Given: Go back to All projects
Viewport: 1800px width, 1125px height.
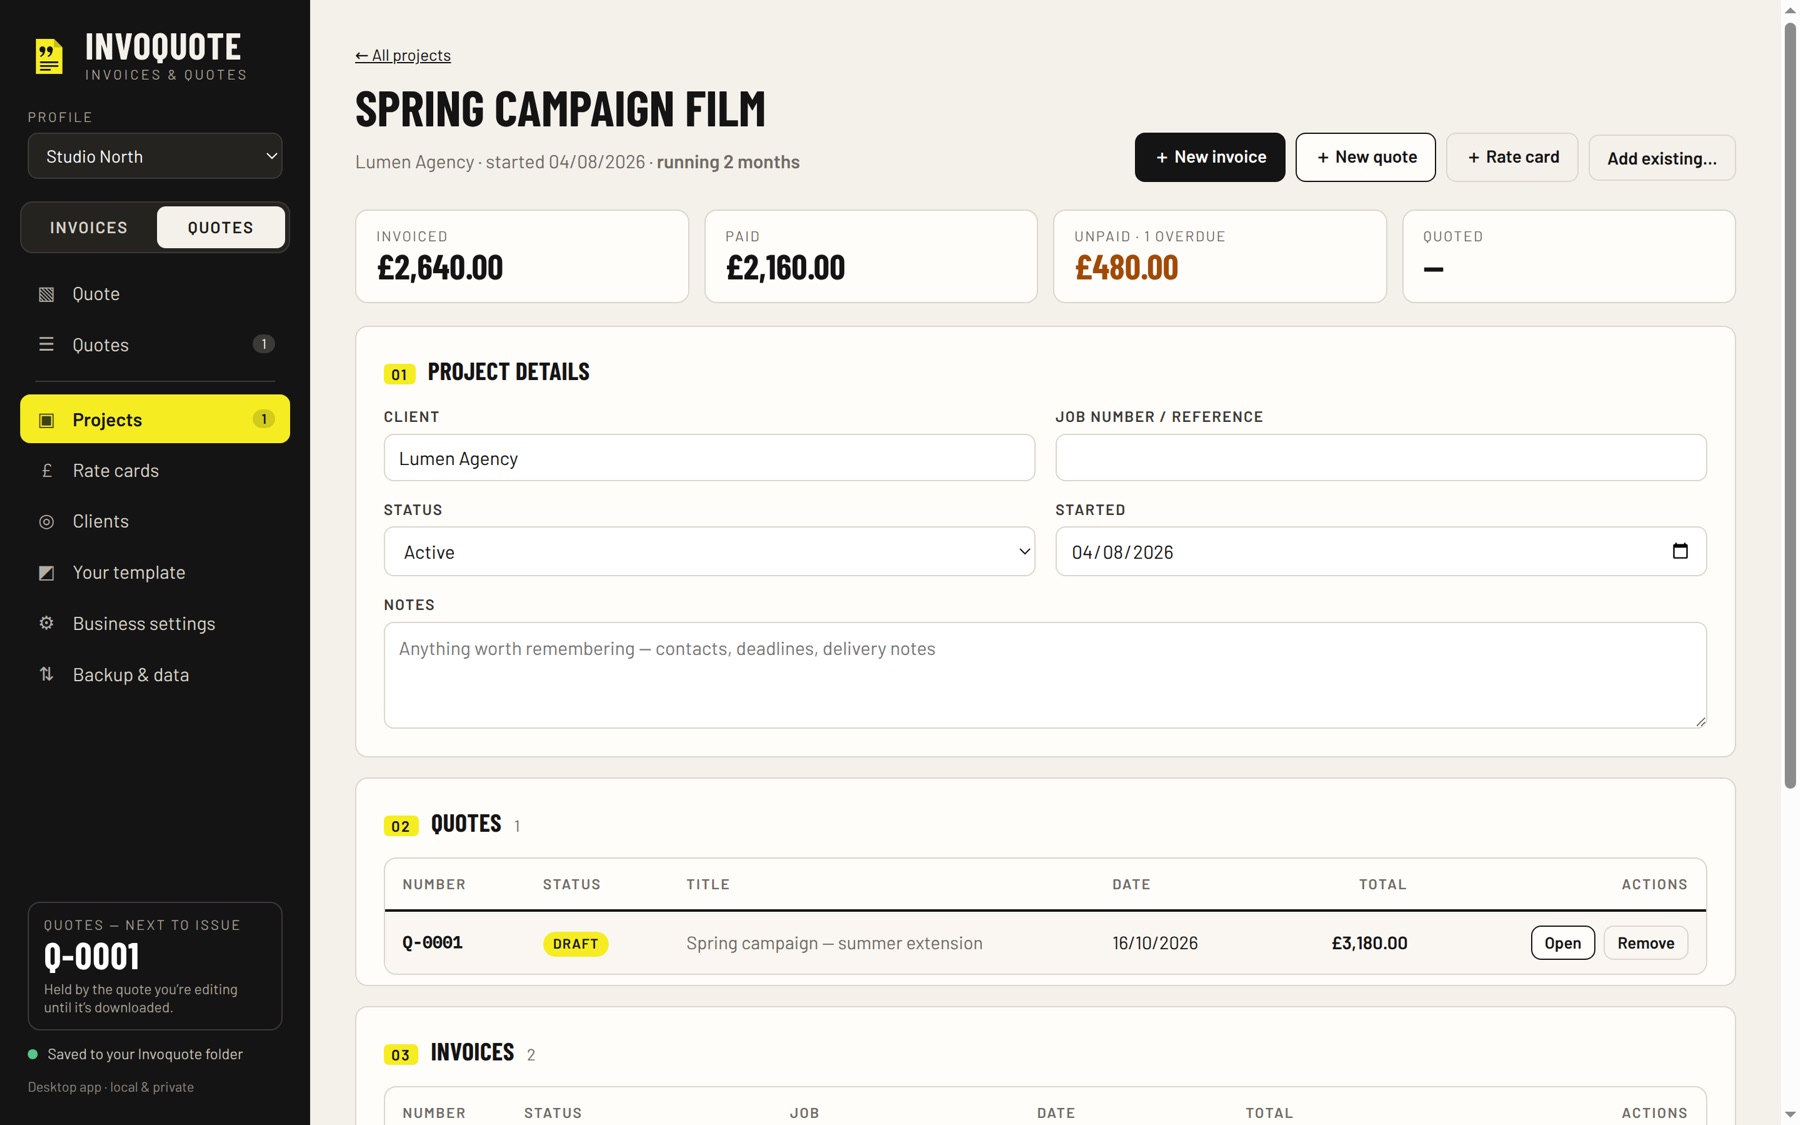Looking at the screenshot, I should pyautogui.click(x=403, y=55).
